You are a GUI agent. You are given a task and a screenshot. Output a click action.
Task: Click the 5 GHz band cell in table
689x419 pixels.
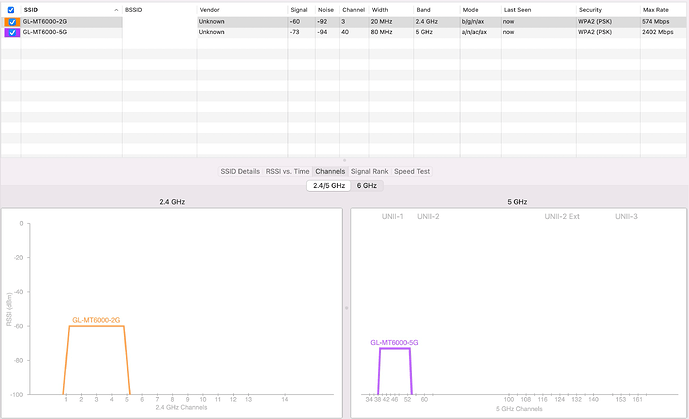[x=424, y=32]
